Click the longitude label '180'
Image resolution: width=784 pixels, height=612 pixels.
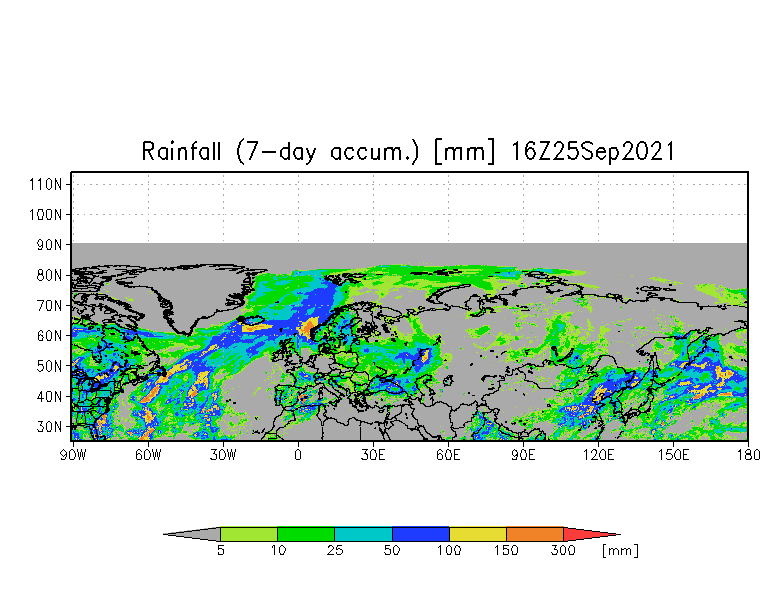(748, 455)
